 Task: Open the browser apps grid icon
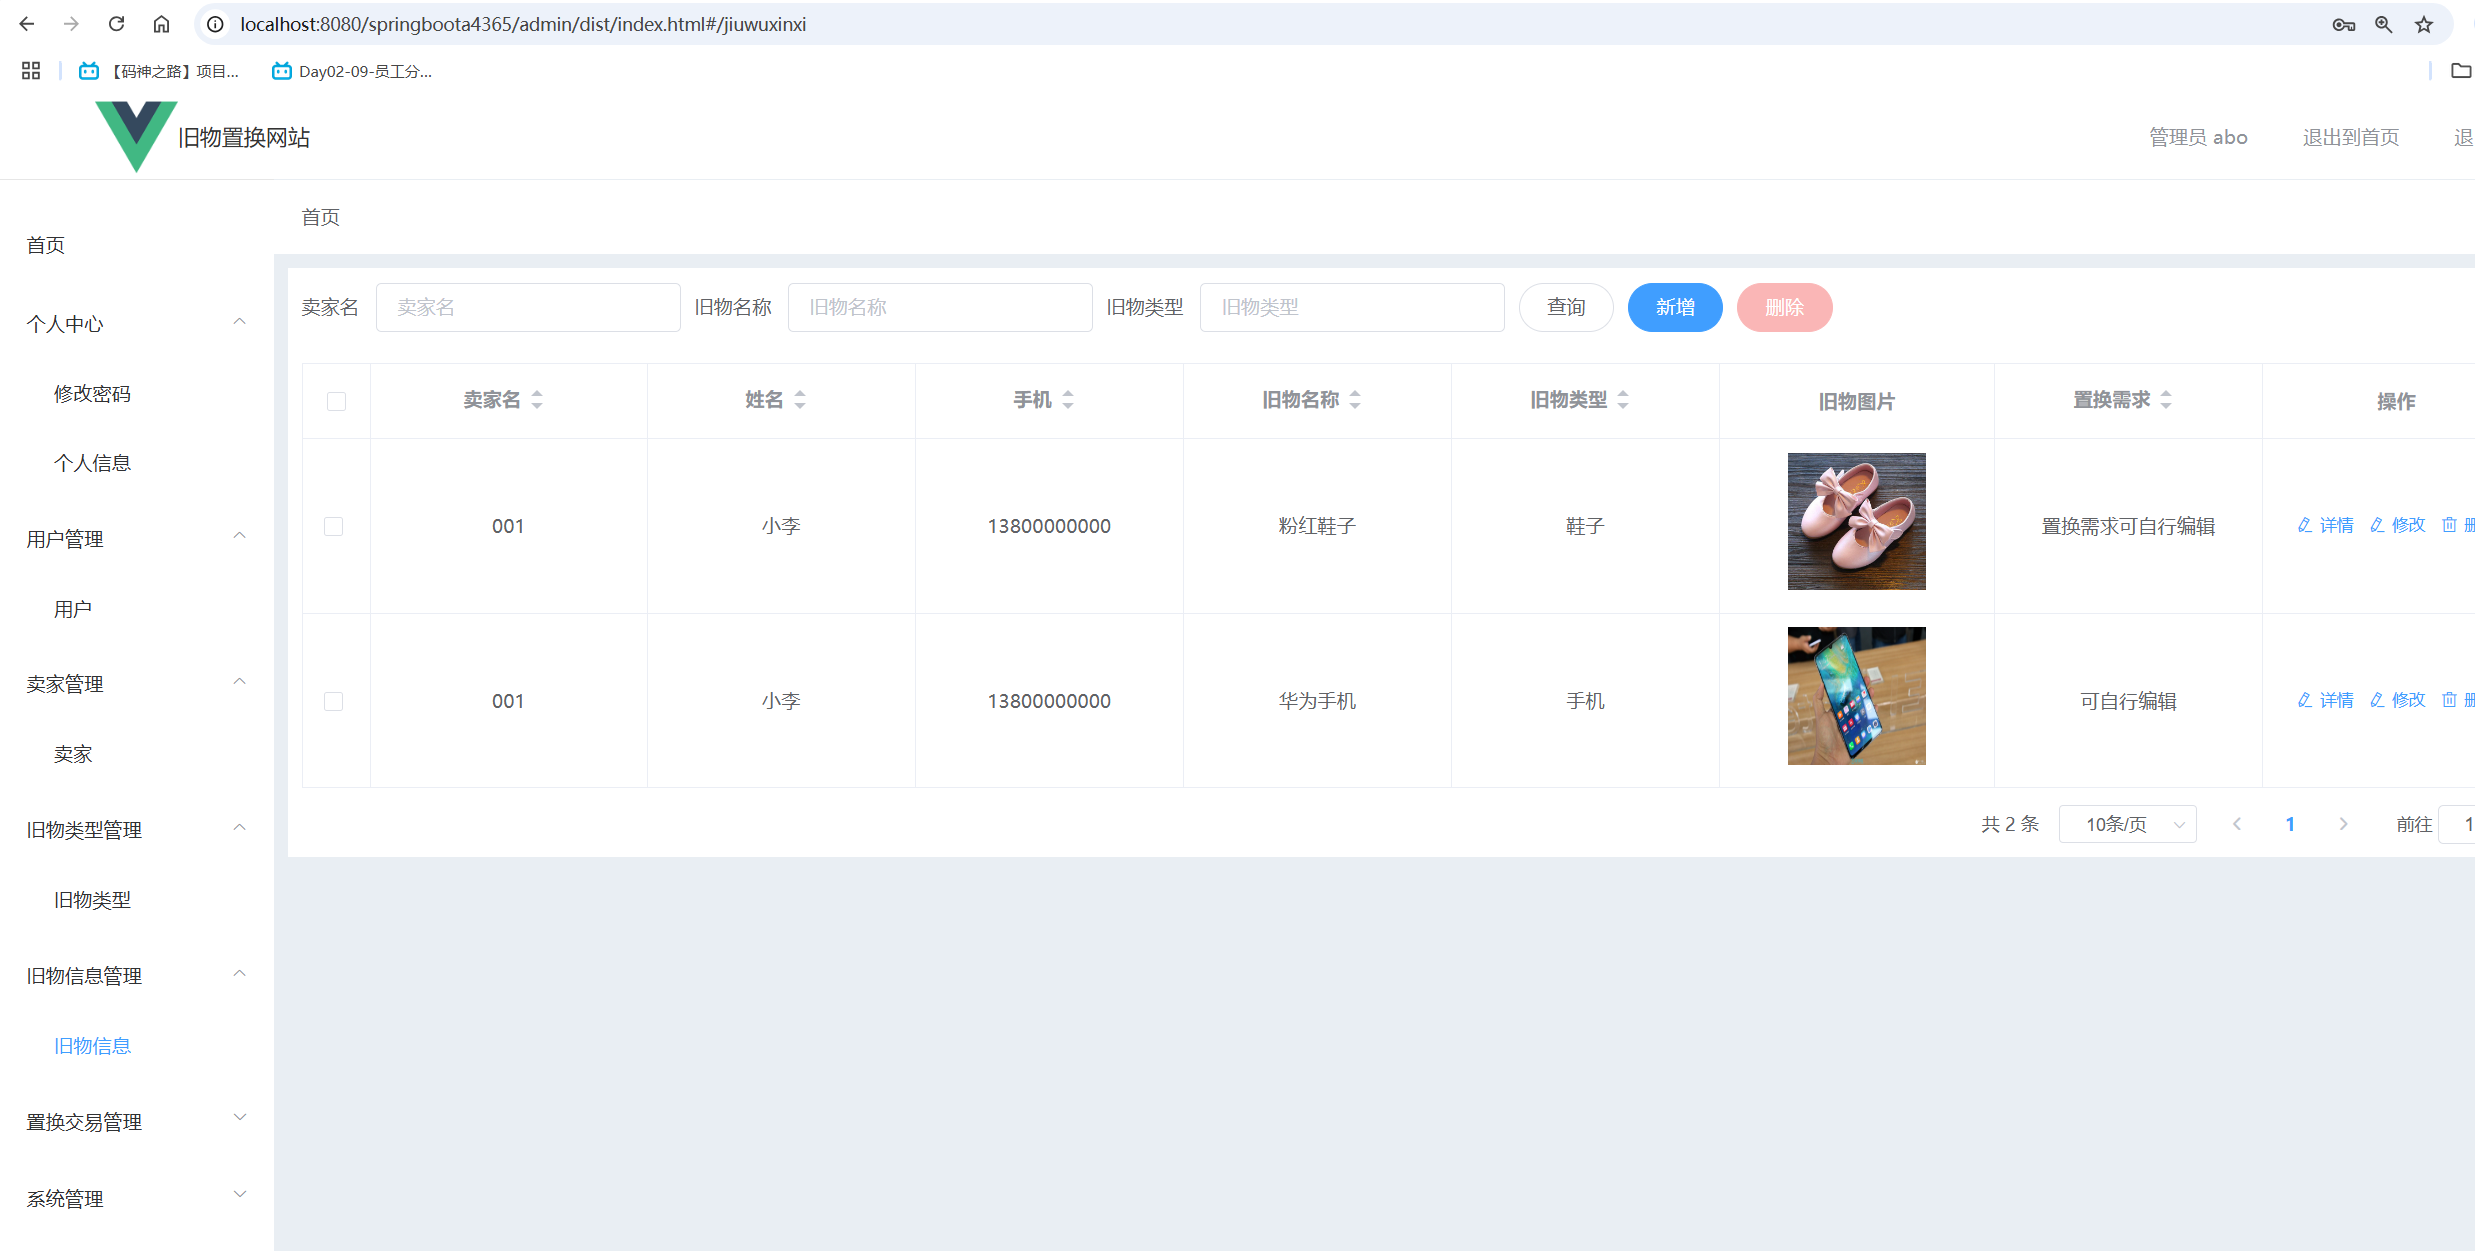31,71
